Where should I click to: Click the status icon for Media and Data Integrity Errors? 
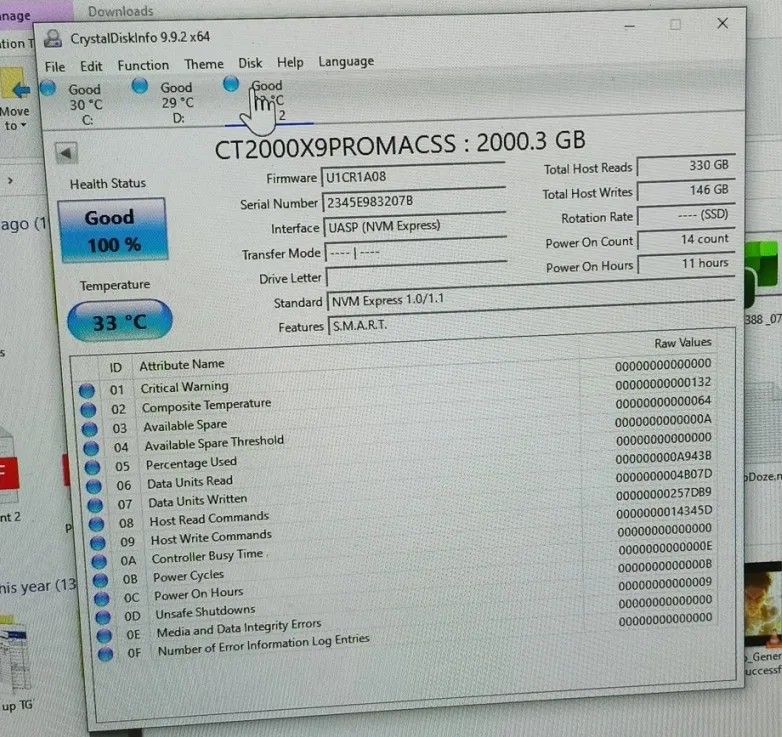(104, 636)
